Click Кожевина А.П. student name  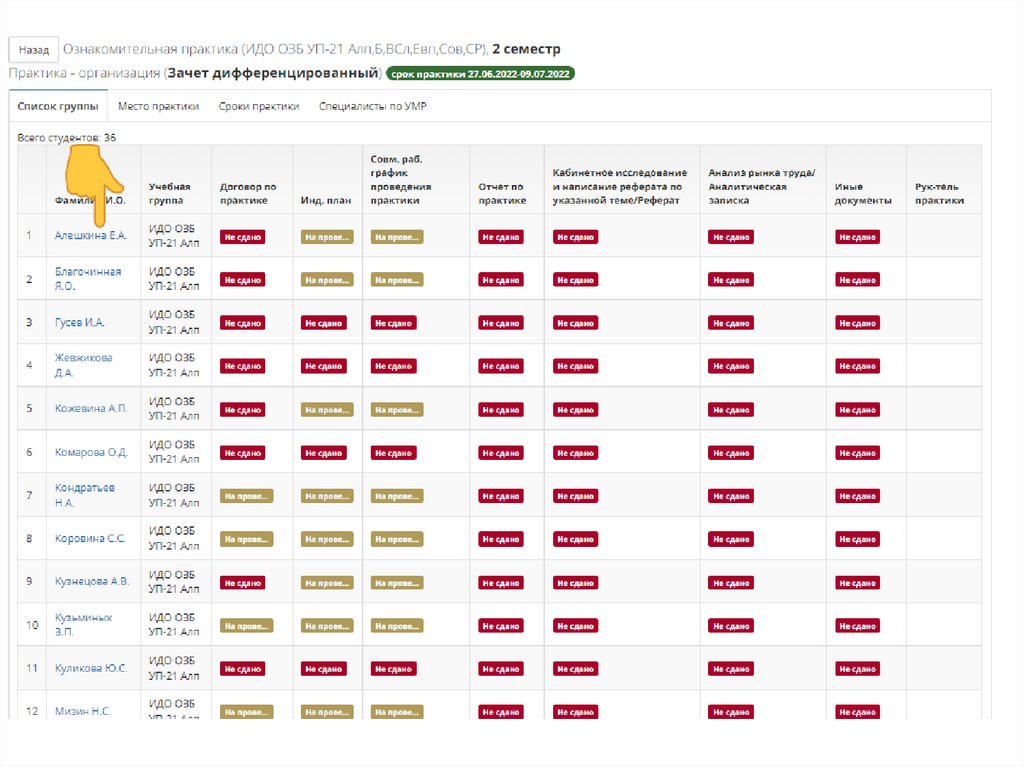coord(91,409)
